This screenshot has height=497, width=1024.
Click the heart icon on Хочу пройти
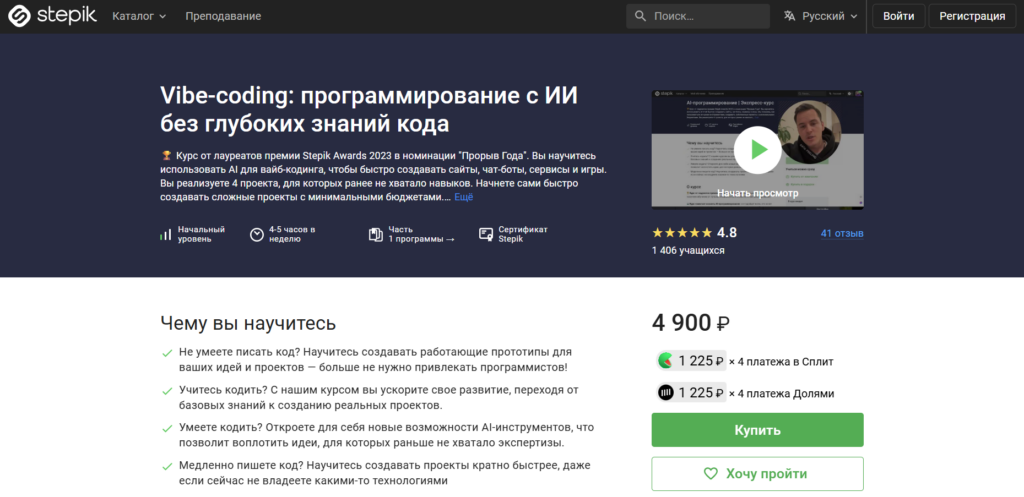(x=711, y=473)
